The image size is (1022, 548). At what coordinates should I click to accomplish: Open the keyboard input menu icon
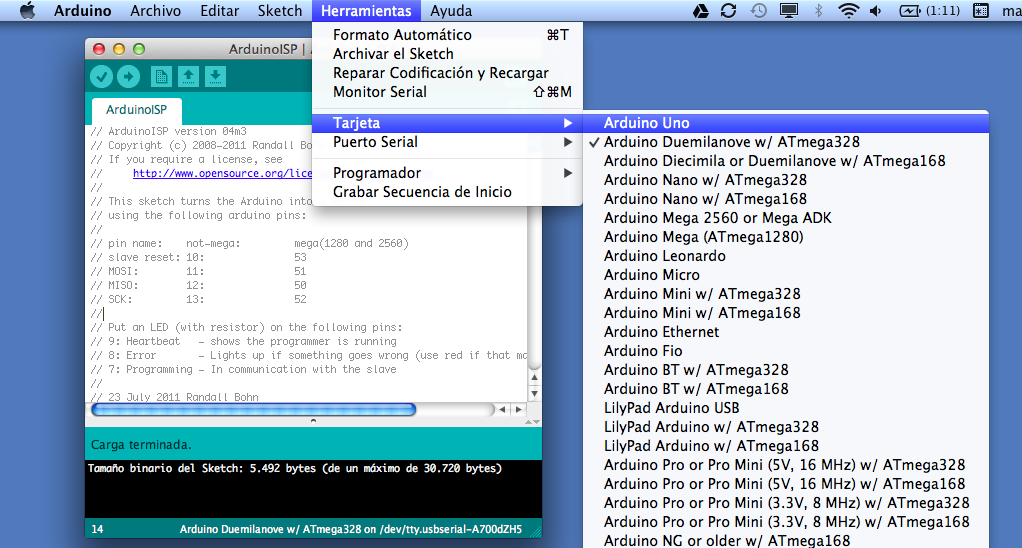coord(980,10)
